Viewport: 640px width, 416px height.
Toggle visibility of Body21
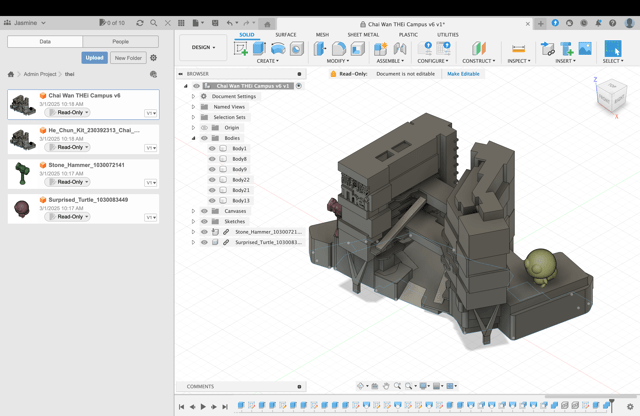click(212, 190)
